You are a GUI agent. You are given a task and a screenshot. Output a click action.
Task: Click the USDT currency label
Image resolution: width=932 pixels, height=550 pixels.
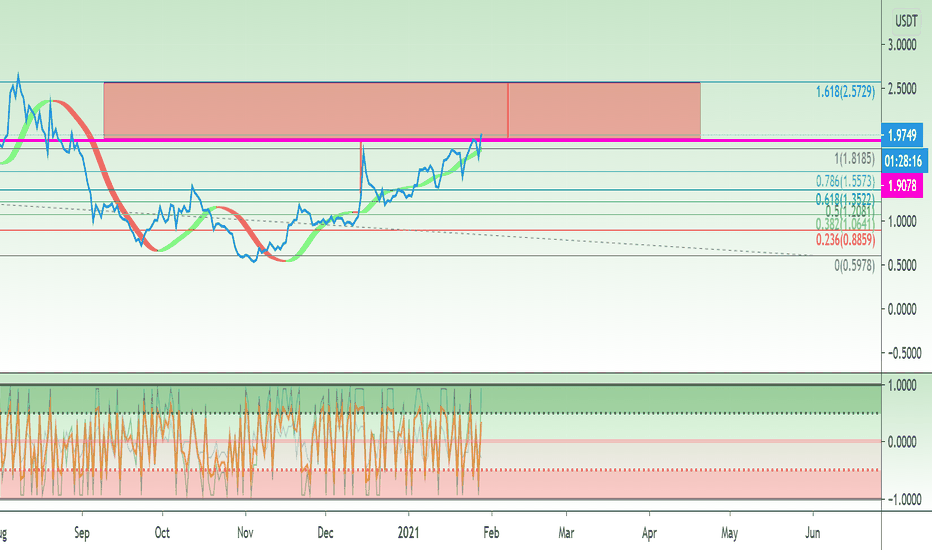(x=906, y=21)
